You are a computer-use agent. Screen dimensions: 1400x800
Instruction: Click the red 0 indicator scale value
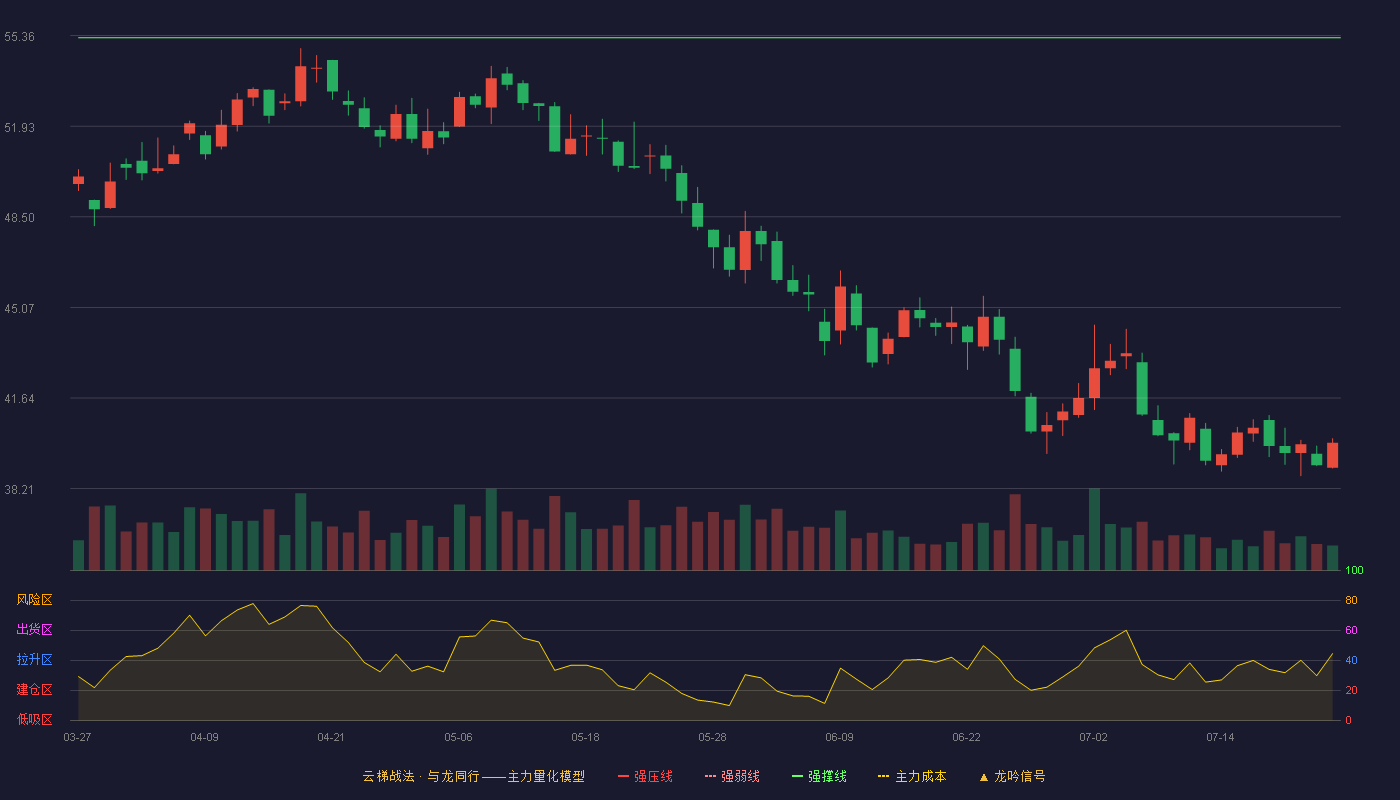pyautogui.click(x=1348, y=720)
